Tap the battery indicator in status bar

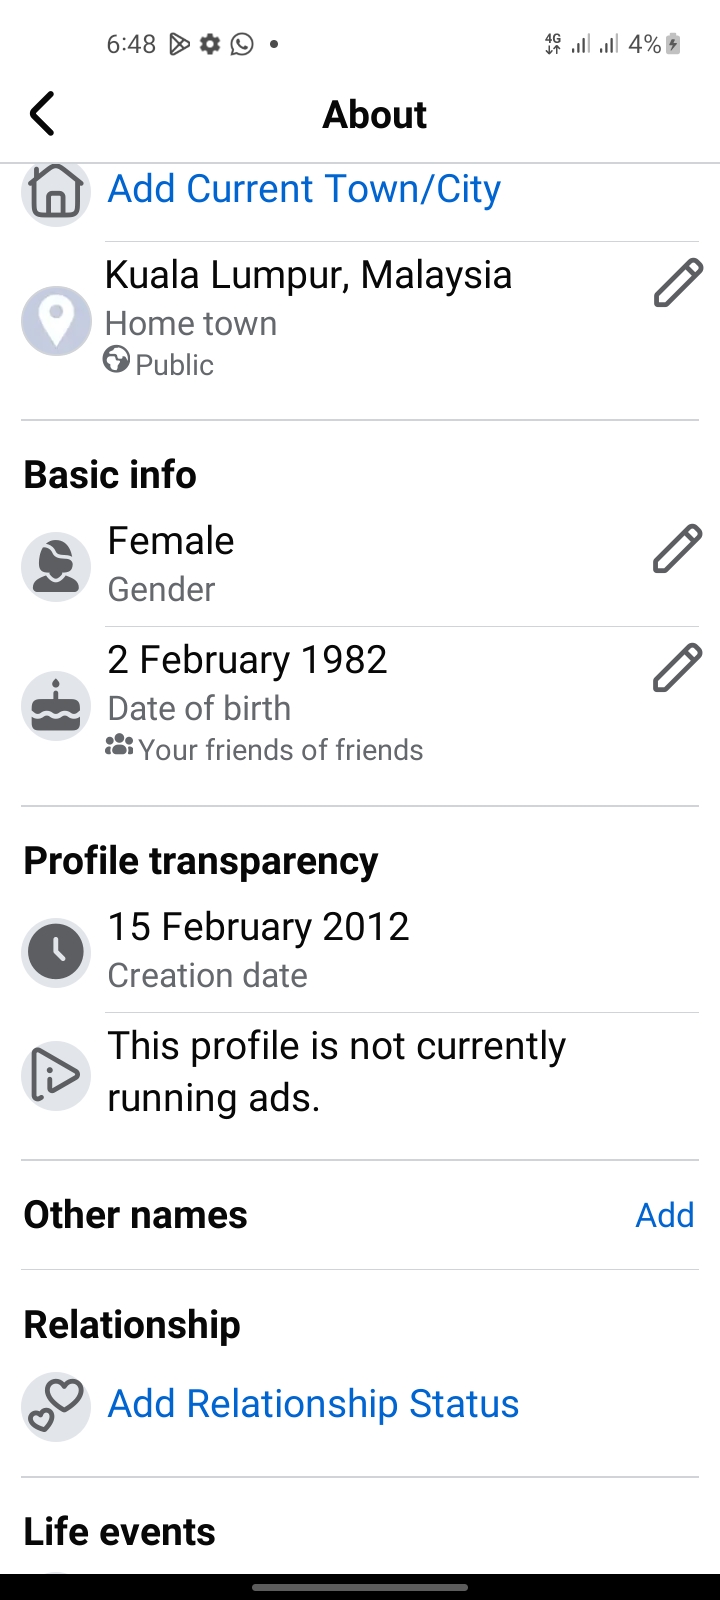(x=673, y=44)
